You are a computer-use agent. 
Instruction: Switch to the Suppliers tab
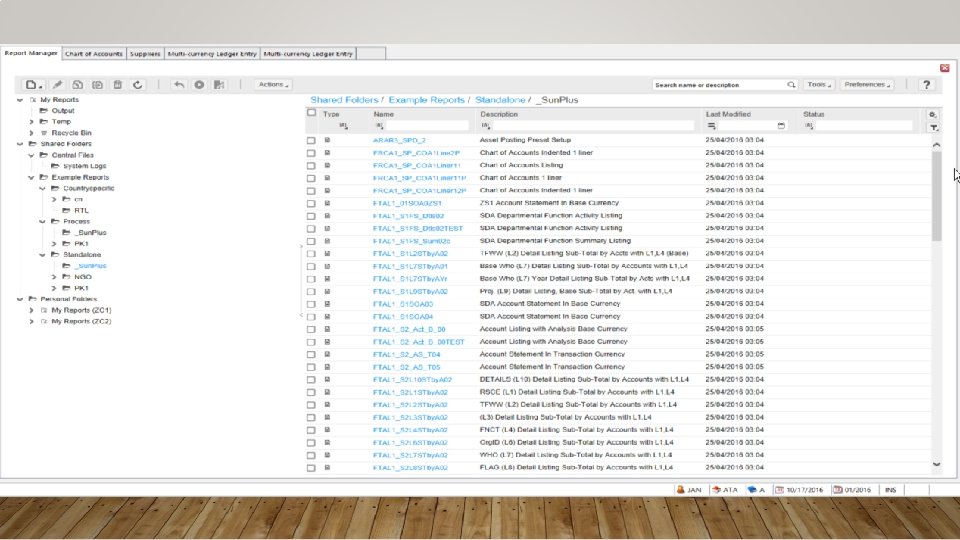[x=145, y=54]
